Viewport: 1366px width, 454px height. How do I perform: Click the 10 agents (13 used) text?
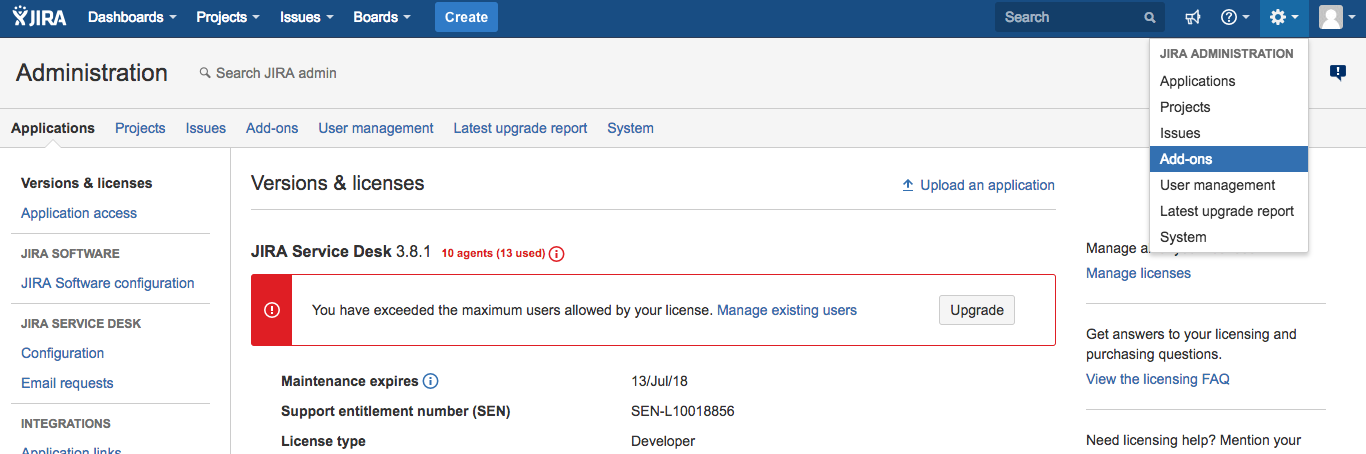pyautogui.click(x=493, y=254)
